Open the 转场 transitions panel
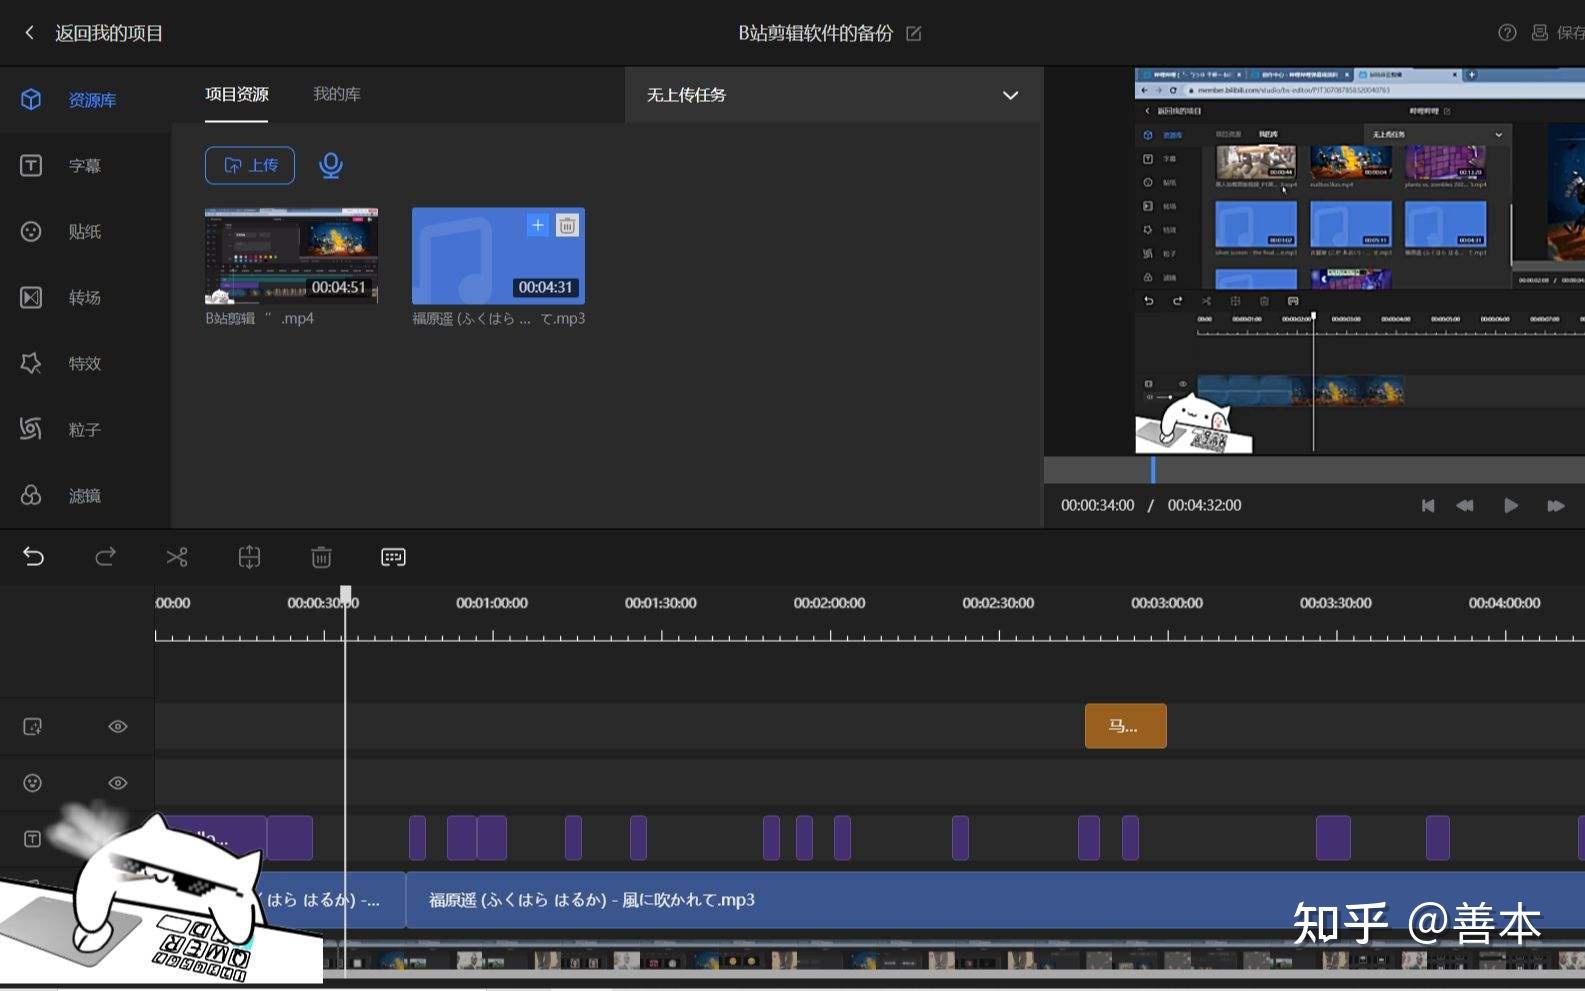This screenshot has width=1585, height=991. coord(84,298)
